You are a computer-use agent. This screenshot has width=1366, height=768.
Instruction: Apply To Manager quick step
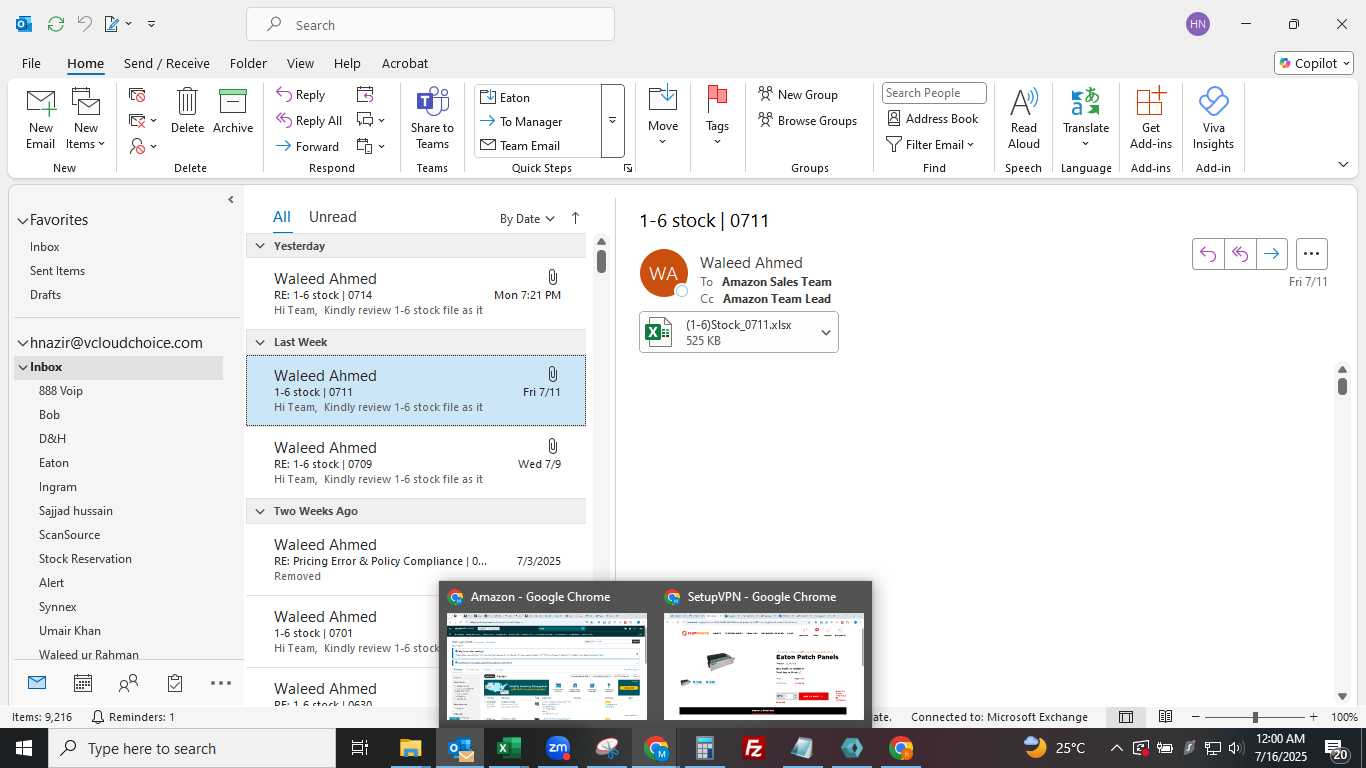point(538,121)
